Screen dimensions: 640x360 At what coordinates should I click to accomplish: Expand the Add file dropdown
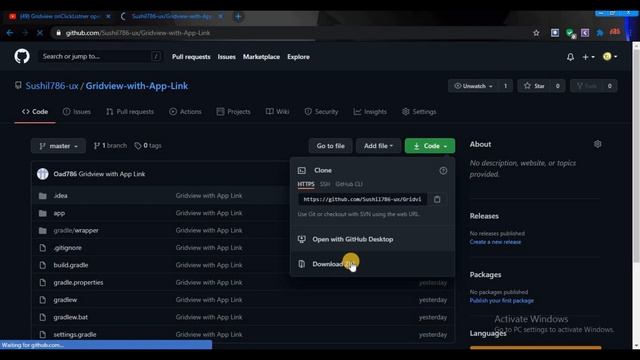tap(378, 146)
